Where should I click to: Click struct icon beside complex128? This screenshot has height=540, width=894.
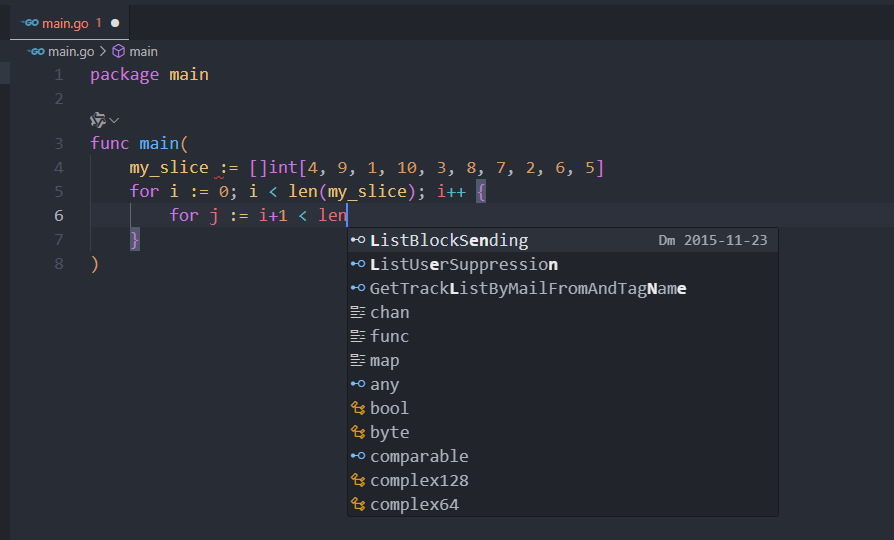click(358, 480)
